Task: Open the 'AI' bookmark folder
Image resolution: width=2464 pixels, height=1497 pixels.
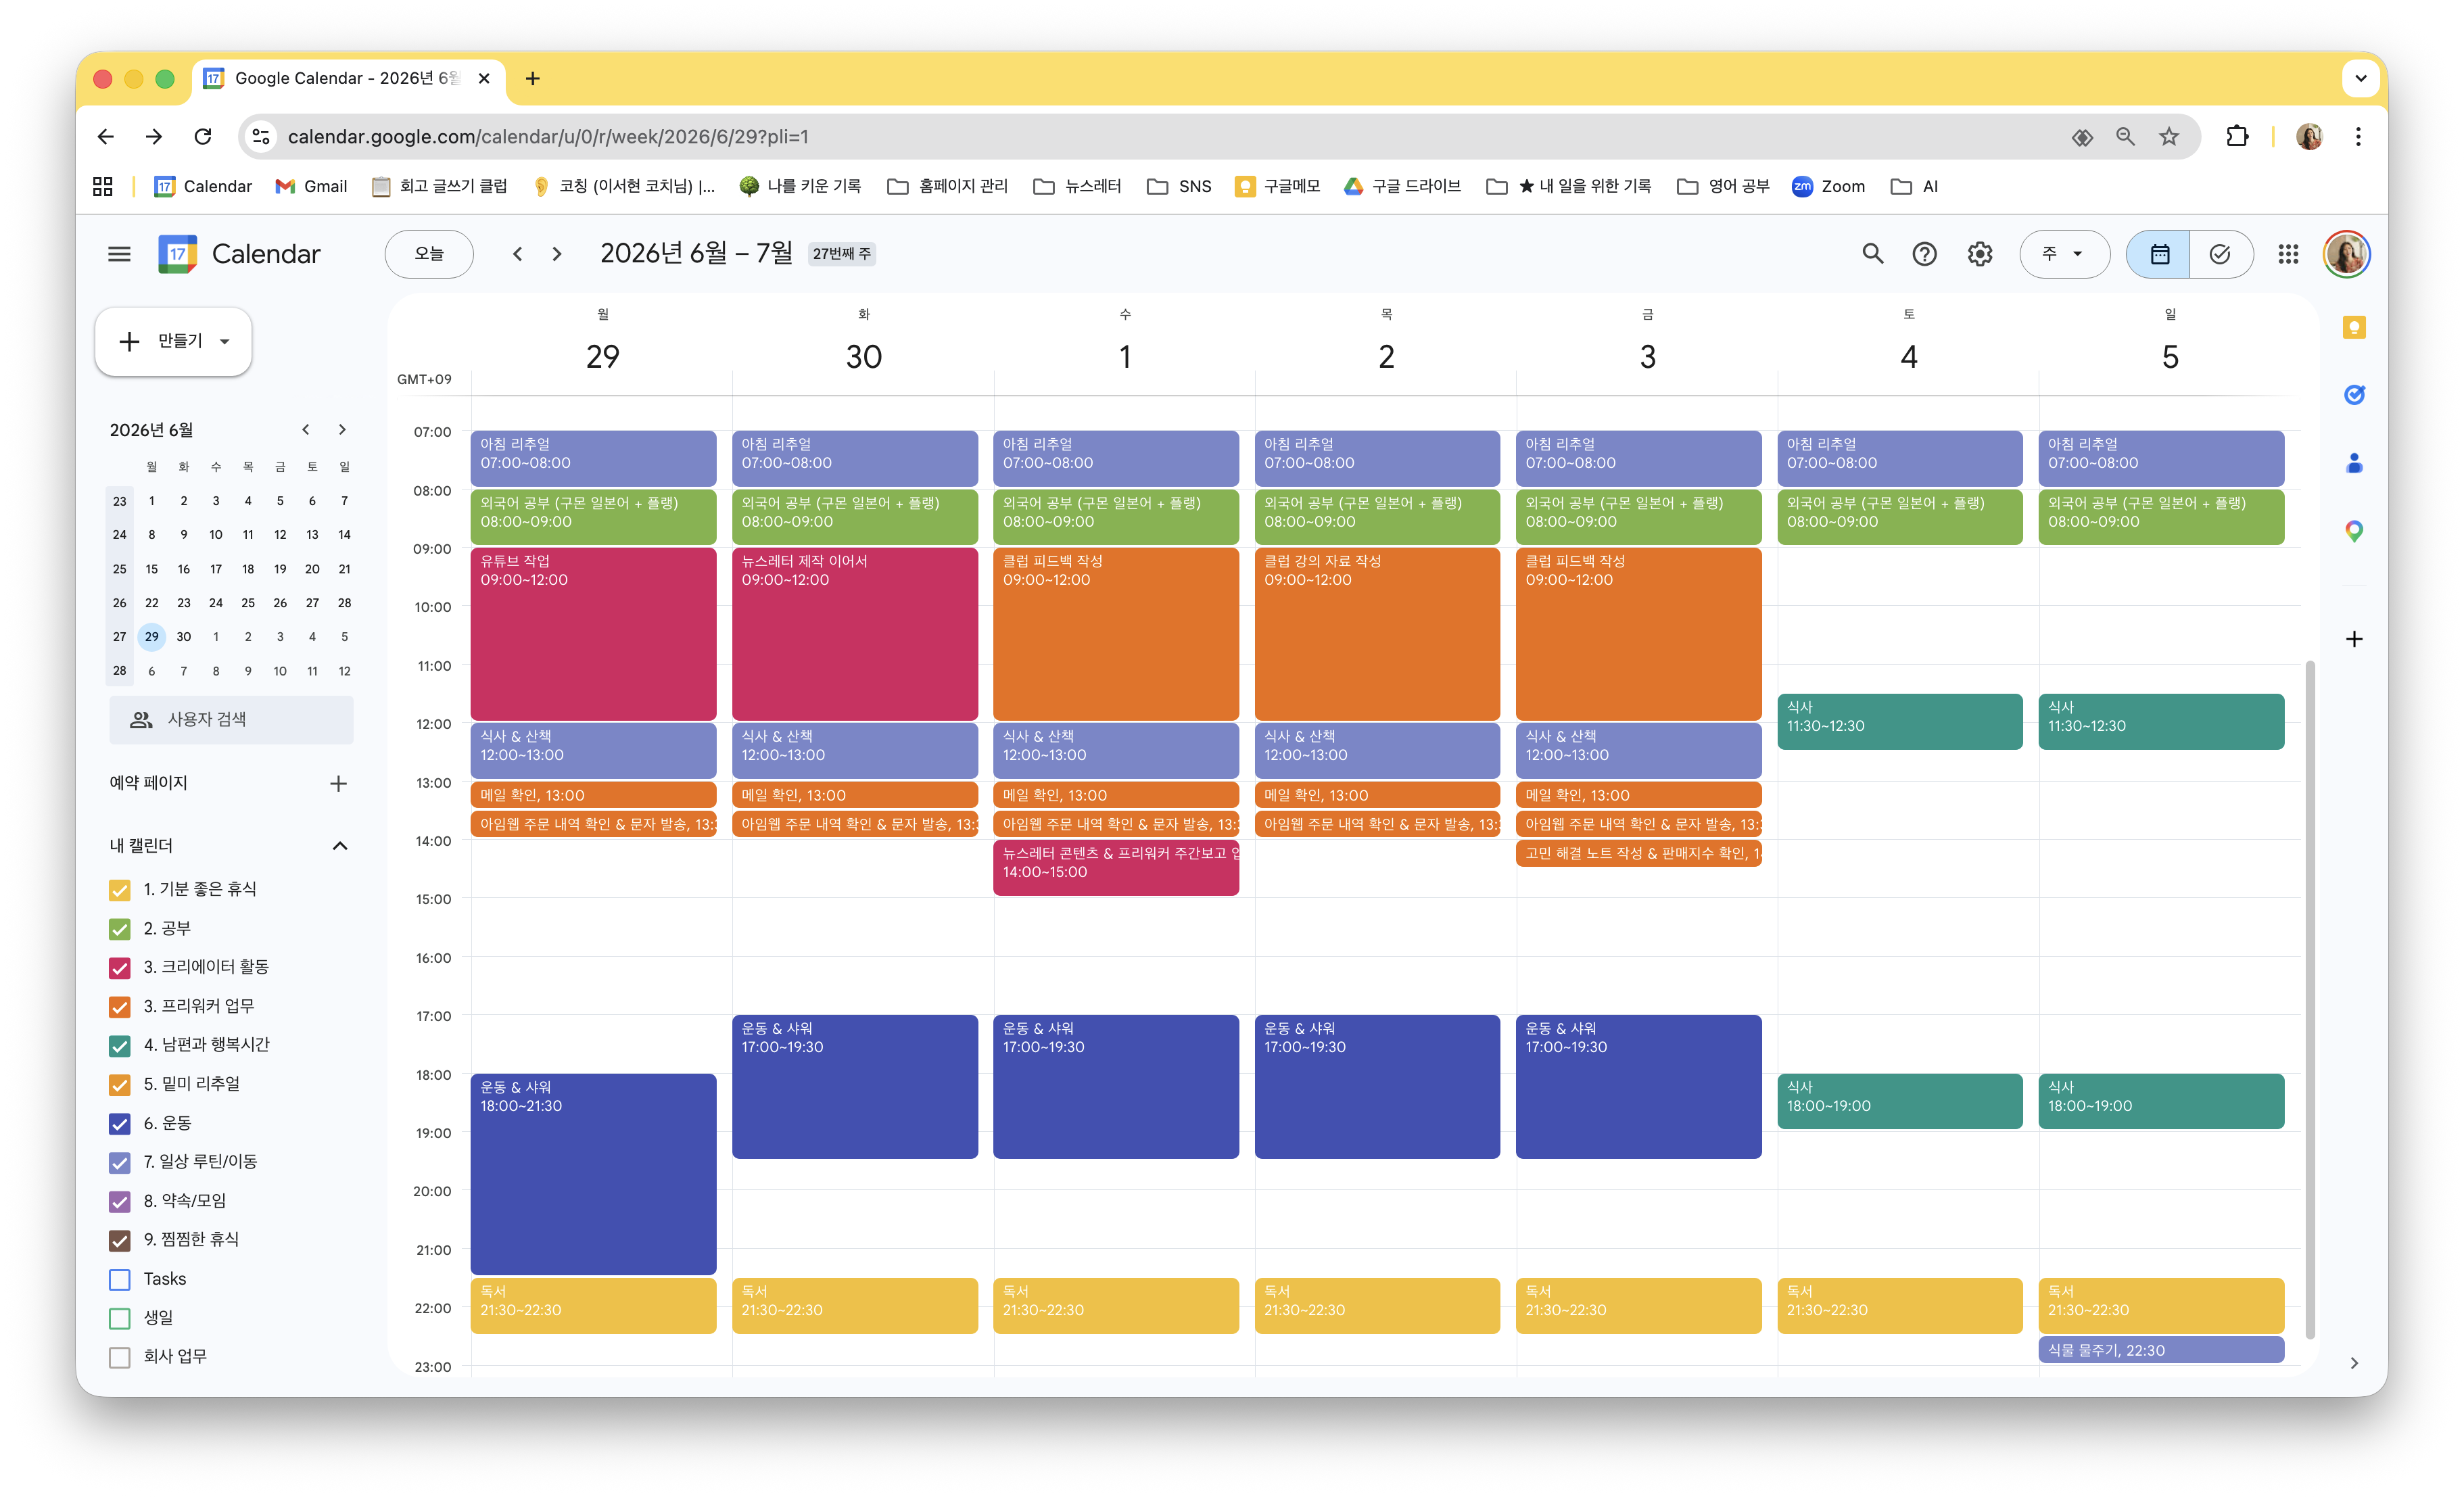Action: pyautogui.click(x=1914, y=186)
